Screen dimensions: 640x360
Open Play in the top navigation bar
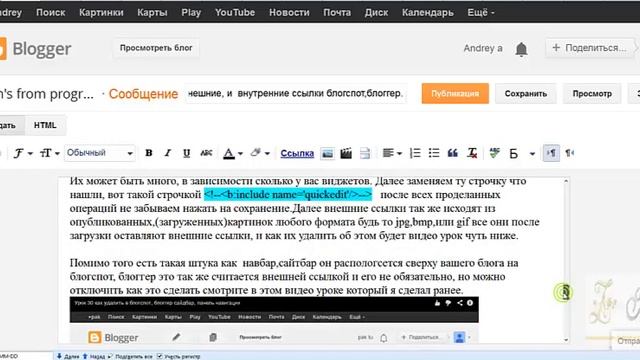(191, 13)
